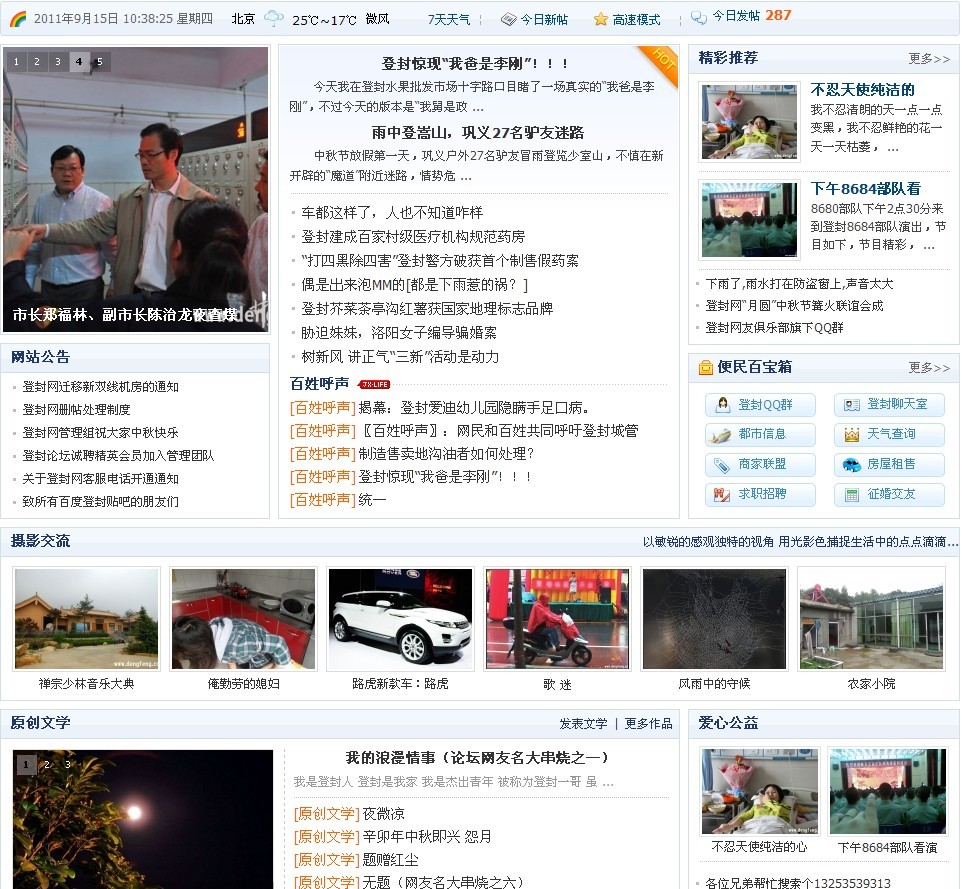Open headline 雨中登嵩山,巩义27名驴友迷路
The image size is (962, 889).
tap(477, 133)
